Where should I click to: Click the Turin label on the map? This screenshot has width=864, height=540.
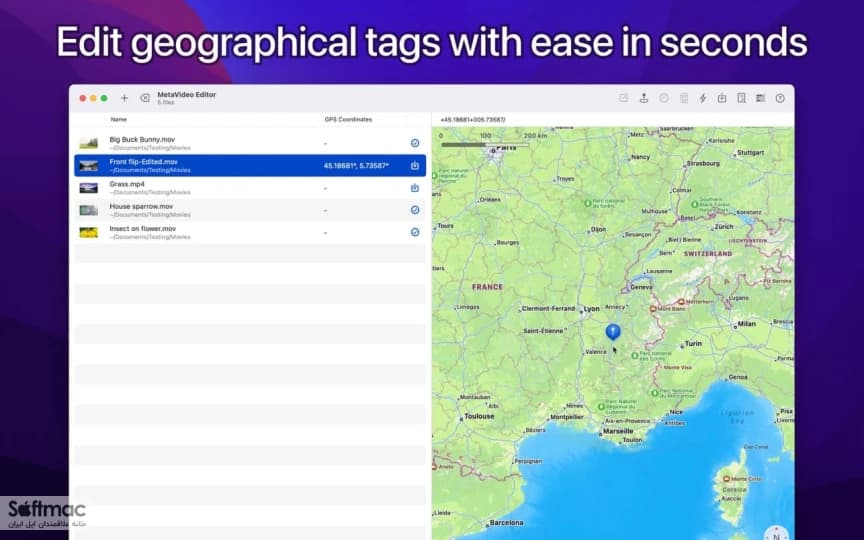(x=693, y=344)
